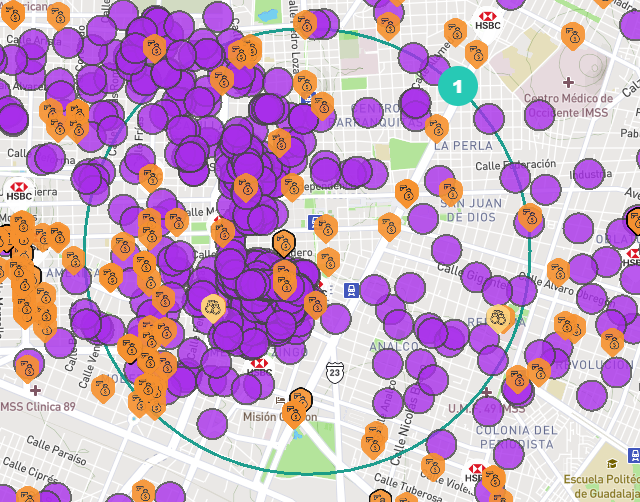Select blue train icon northeast of highway 23
Image resolution: width=640 pixels, height=502 pixels.
tap(351, 290)
